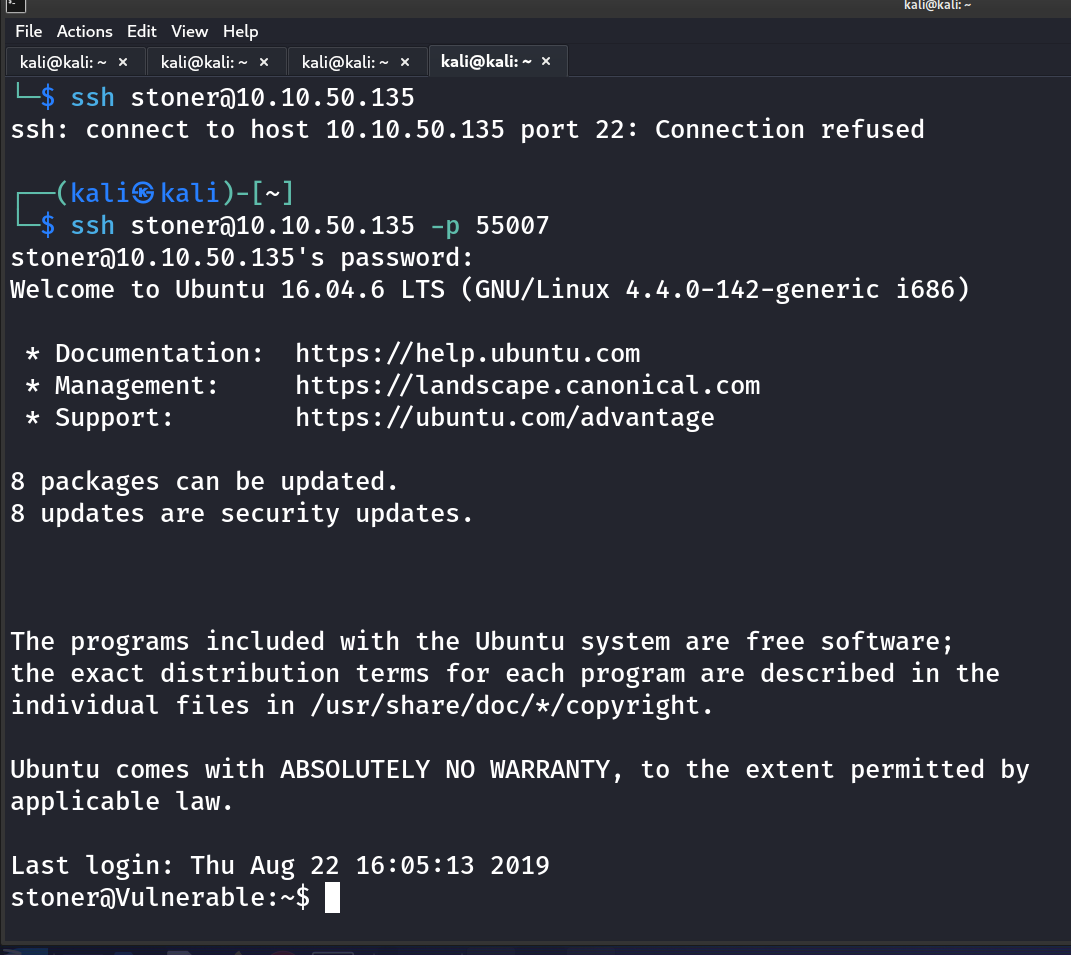Close the third kali@kali tab
The width and height of the screenshot is (1071, 955).
(405, 62)
